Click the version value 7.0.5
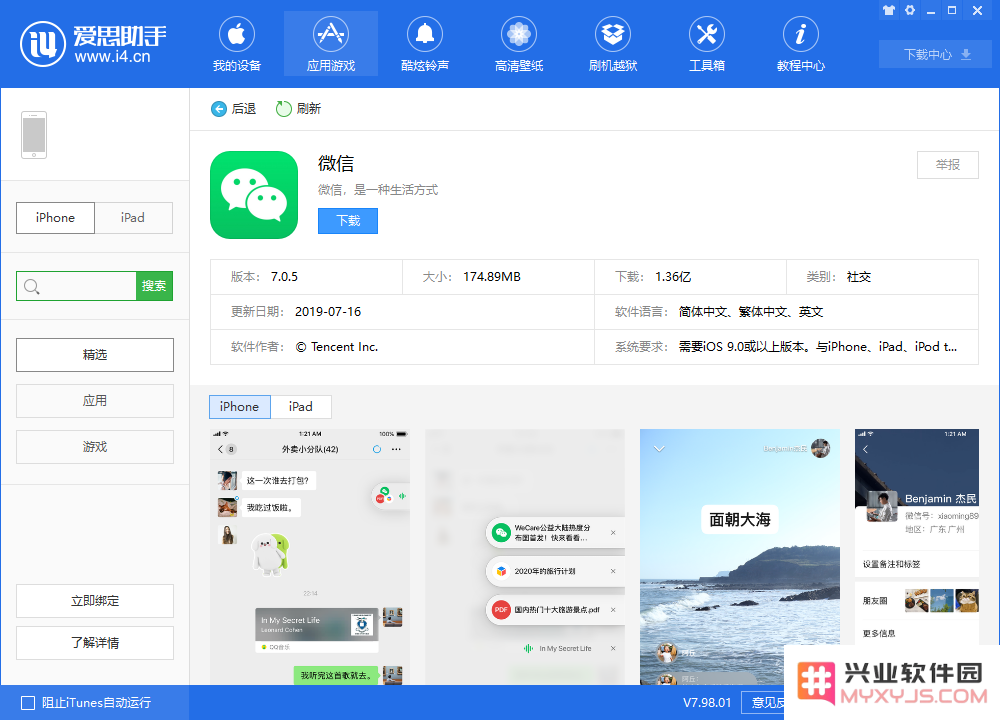1000x720 pixels. pos(284,277)
